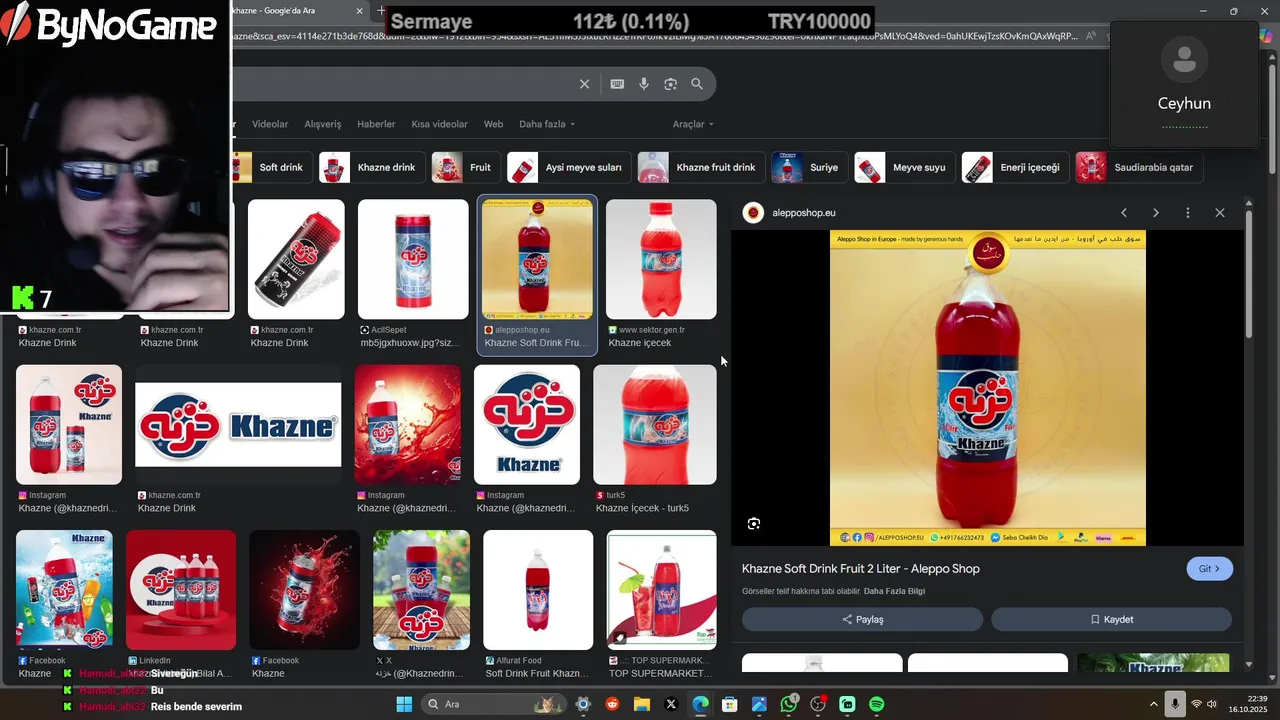Image resolution: width=1280 pixels, height=720 pixels.
Task: Close the Khazne Google search tab
Action: (360, 11)
